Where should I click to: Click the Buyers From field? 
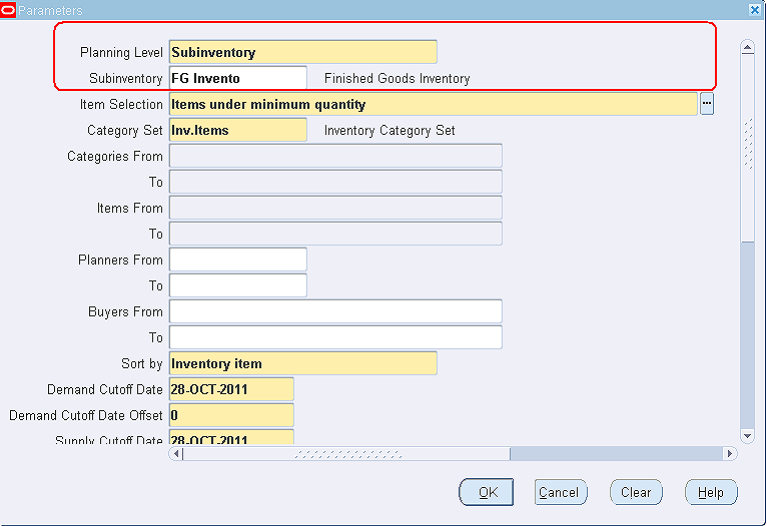click(336, 311)
